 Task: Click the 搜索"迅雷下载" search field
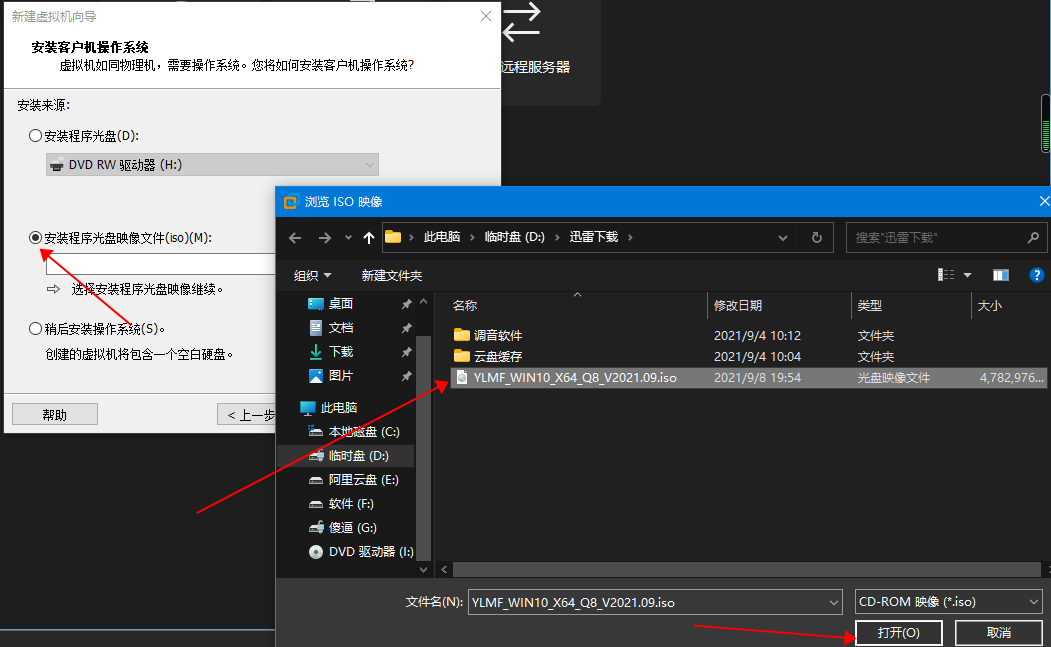coord(937,237)
